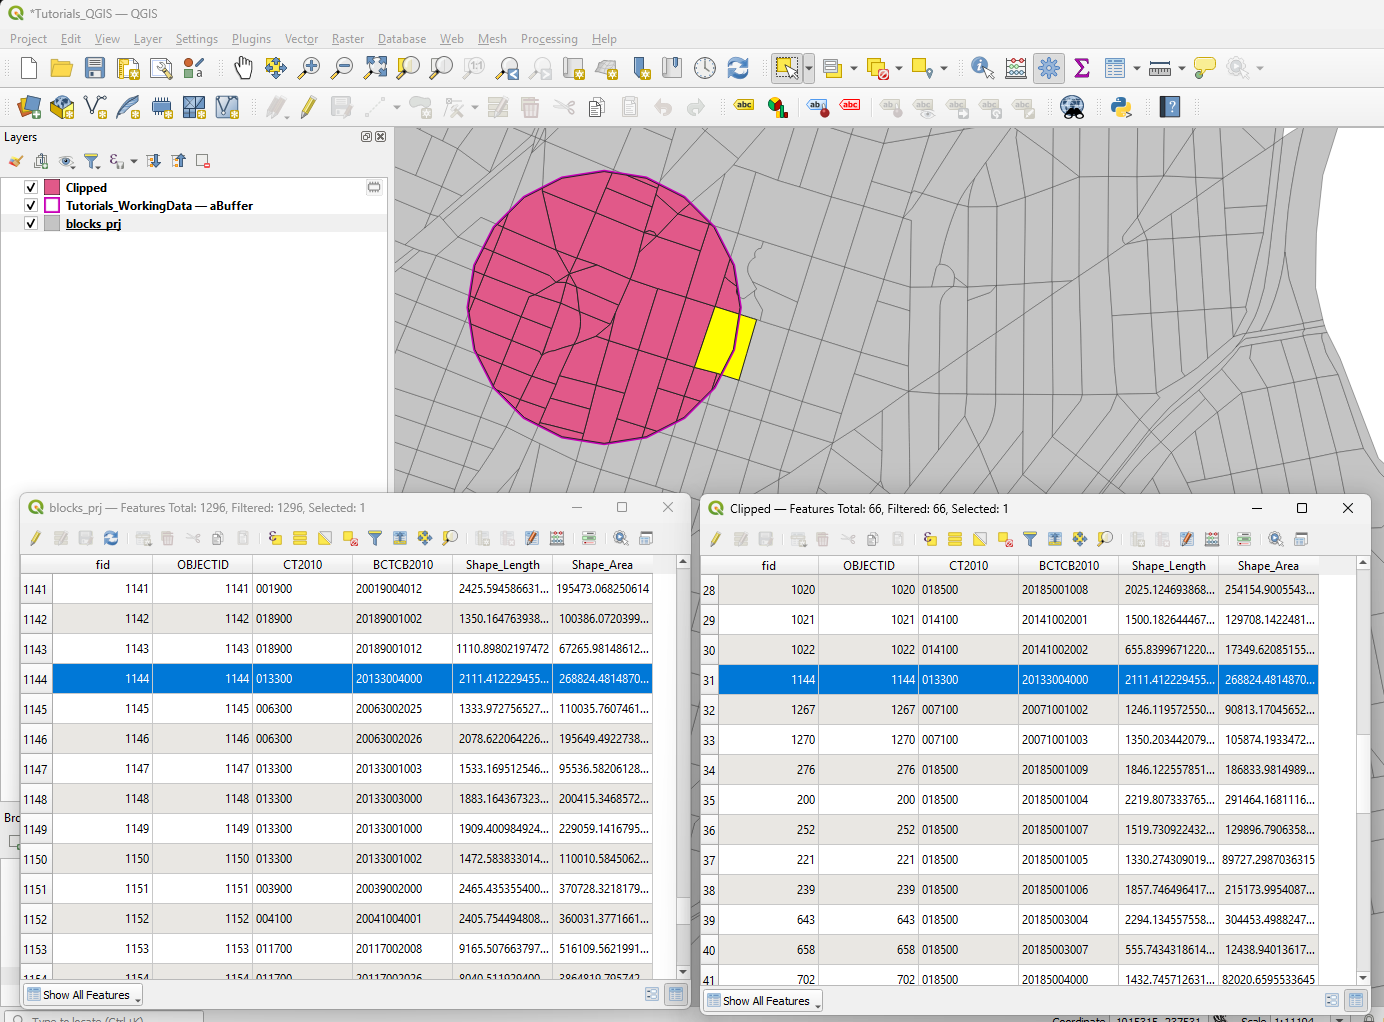
Task: Click BCTCB2010 column header in Clipped table
Action: (x=1068, y=566)
